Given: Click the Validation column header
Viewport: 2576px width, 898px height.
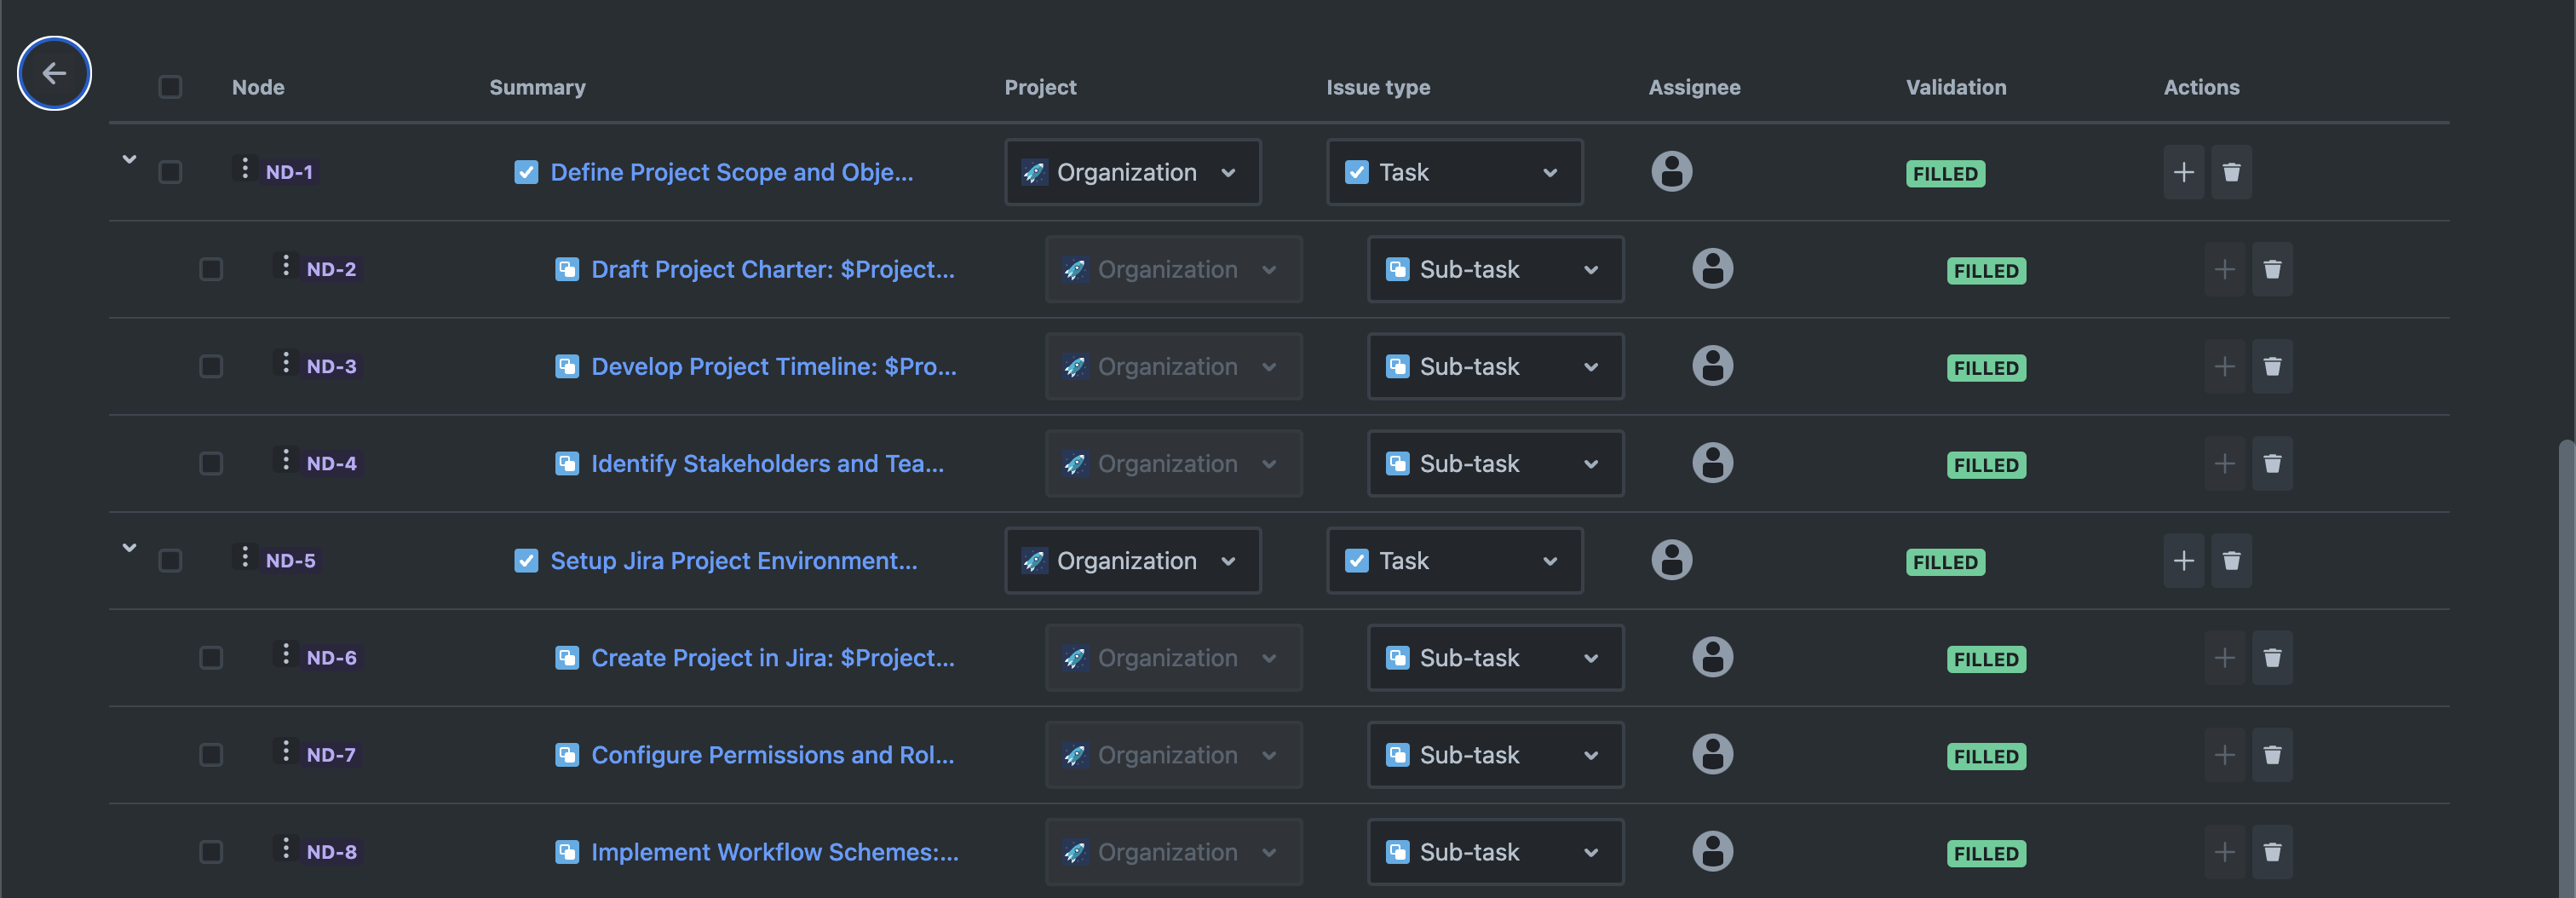Looking at the screenshot, I should coord(1955,87).
